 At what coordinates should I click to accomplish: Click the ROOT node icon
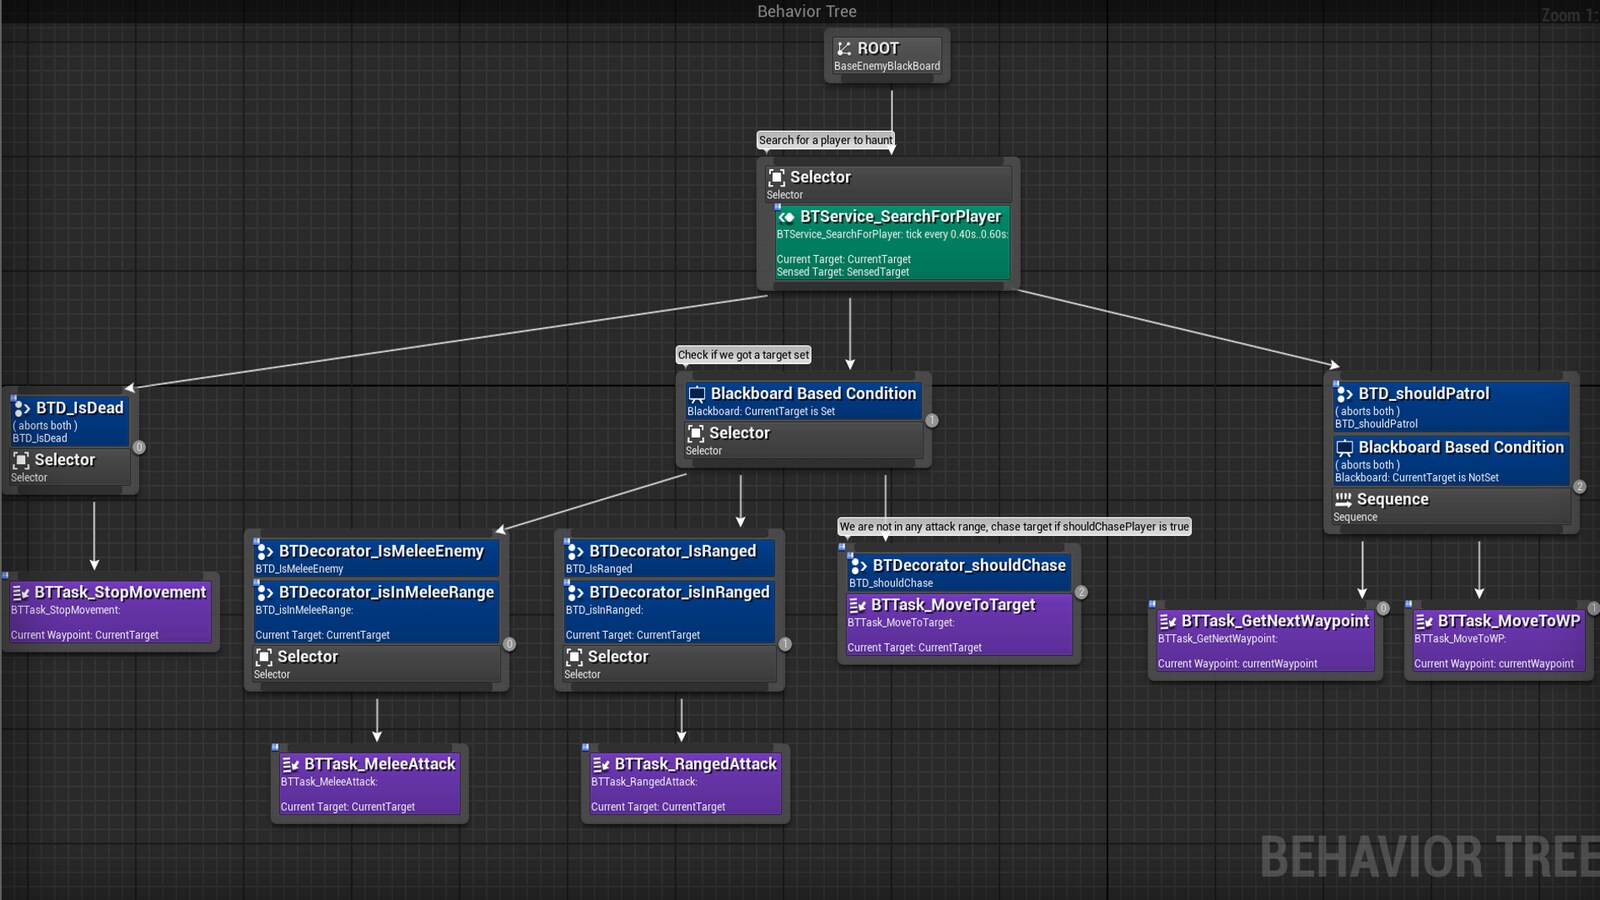point(845,47)
